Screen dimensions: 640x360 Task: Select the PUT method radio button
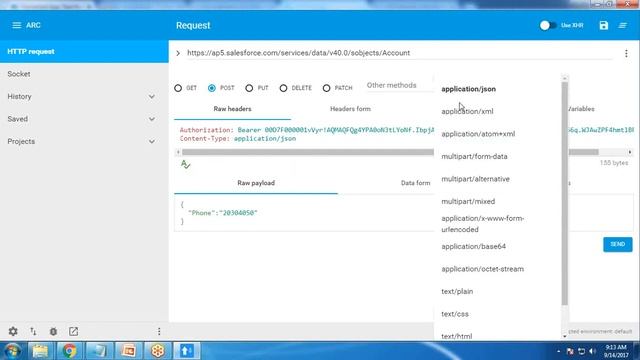[249, 88]
